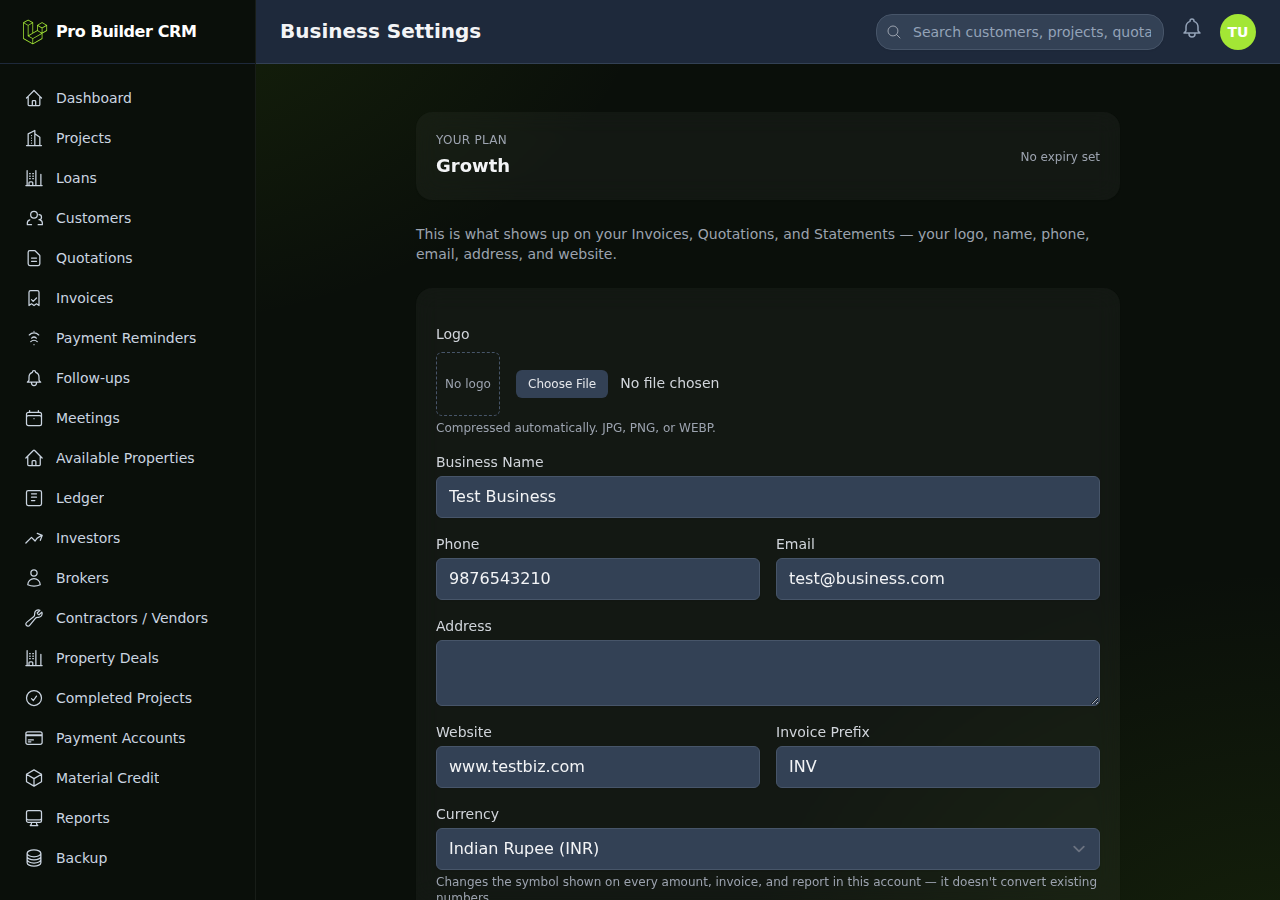Click the Loans sidebar icon
The height and width of the screenshot is (900, 1280).
(34, 178)
